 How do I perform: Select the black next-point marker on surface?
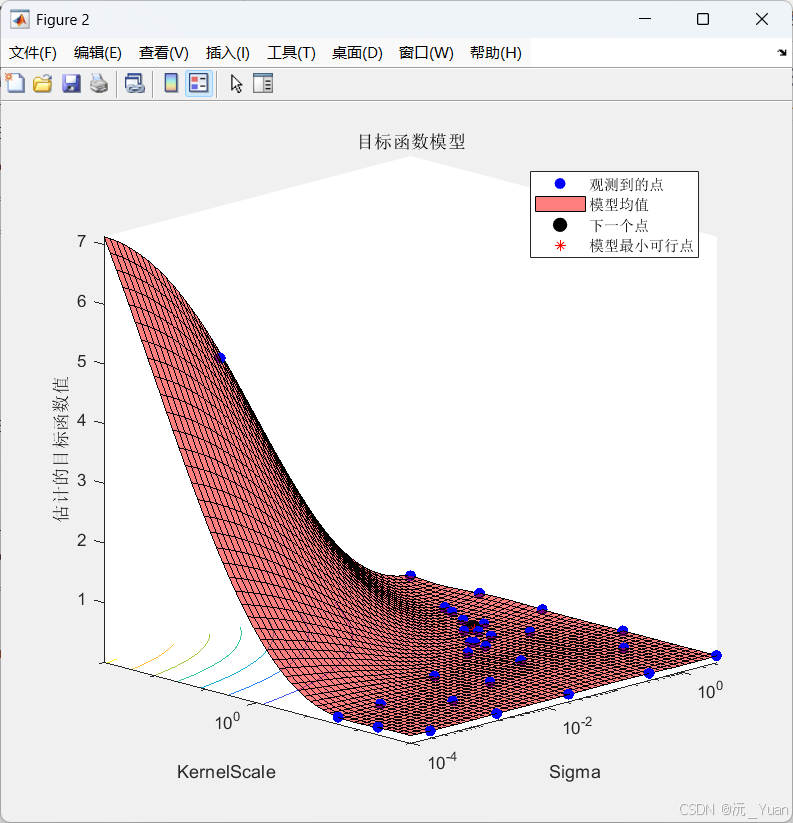[473, 627]
